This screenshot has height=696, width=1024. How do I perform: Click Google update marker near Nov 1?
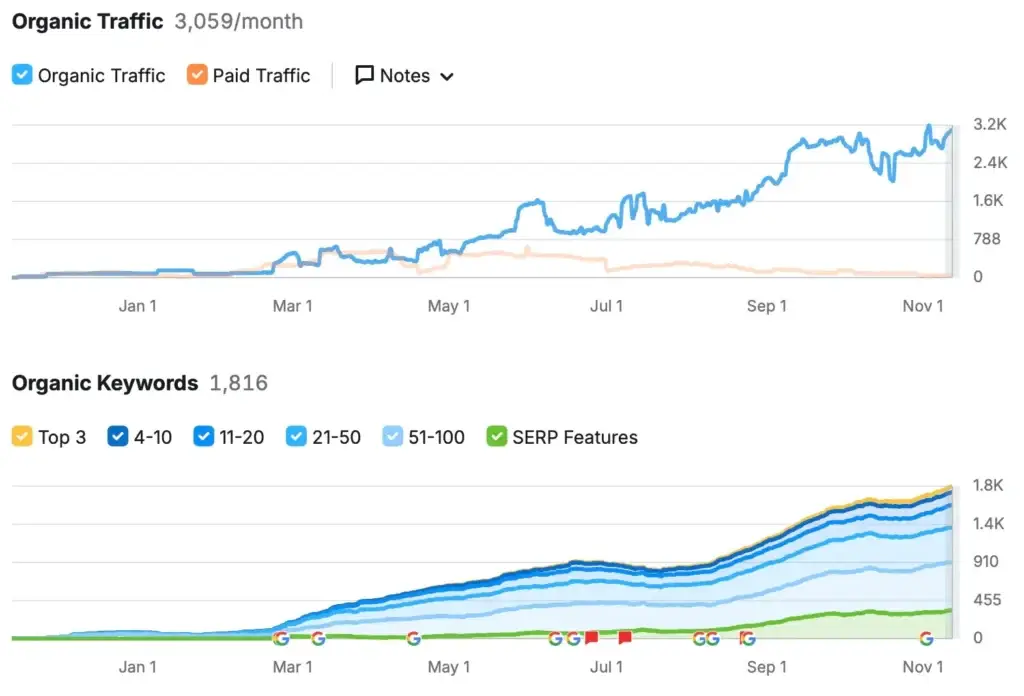926,638
